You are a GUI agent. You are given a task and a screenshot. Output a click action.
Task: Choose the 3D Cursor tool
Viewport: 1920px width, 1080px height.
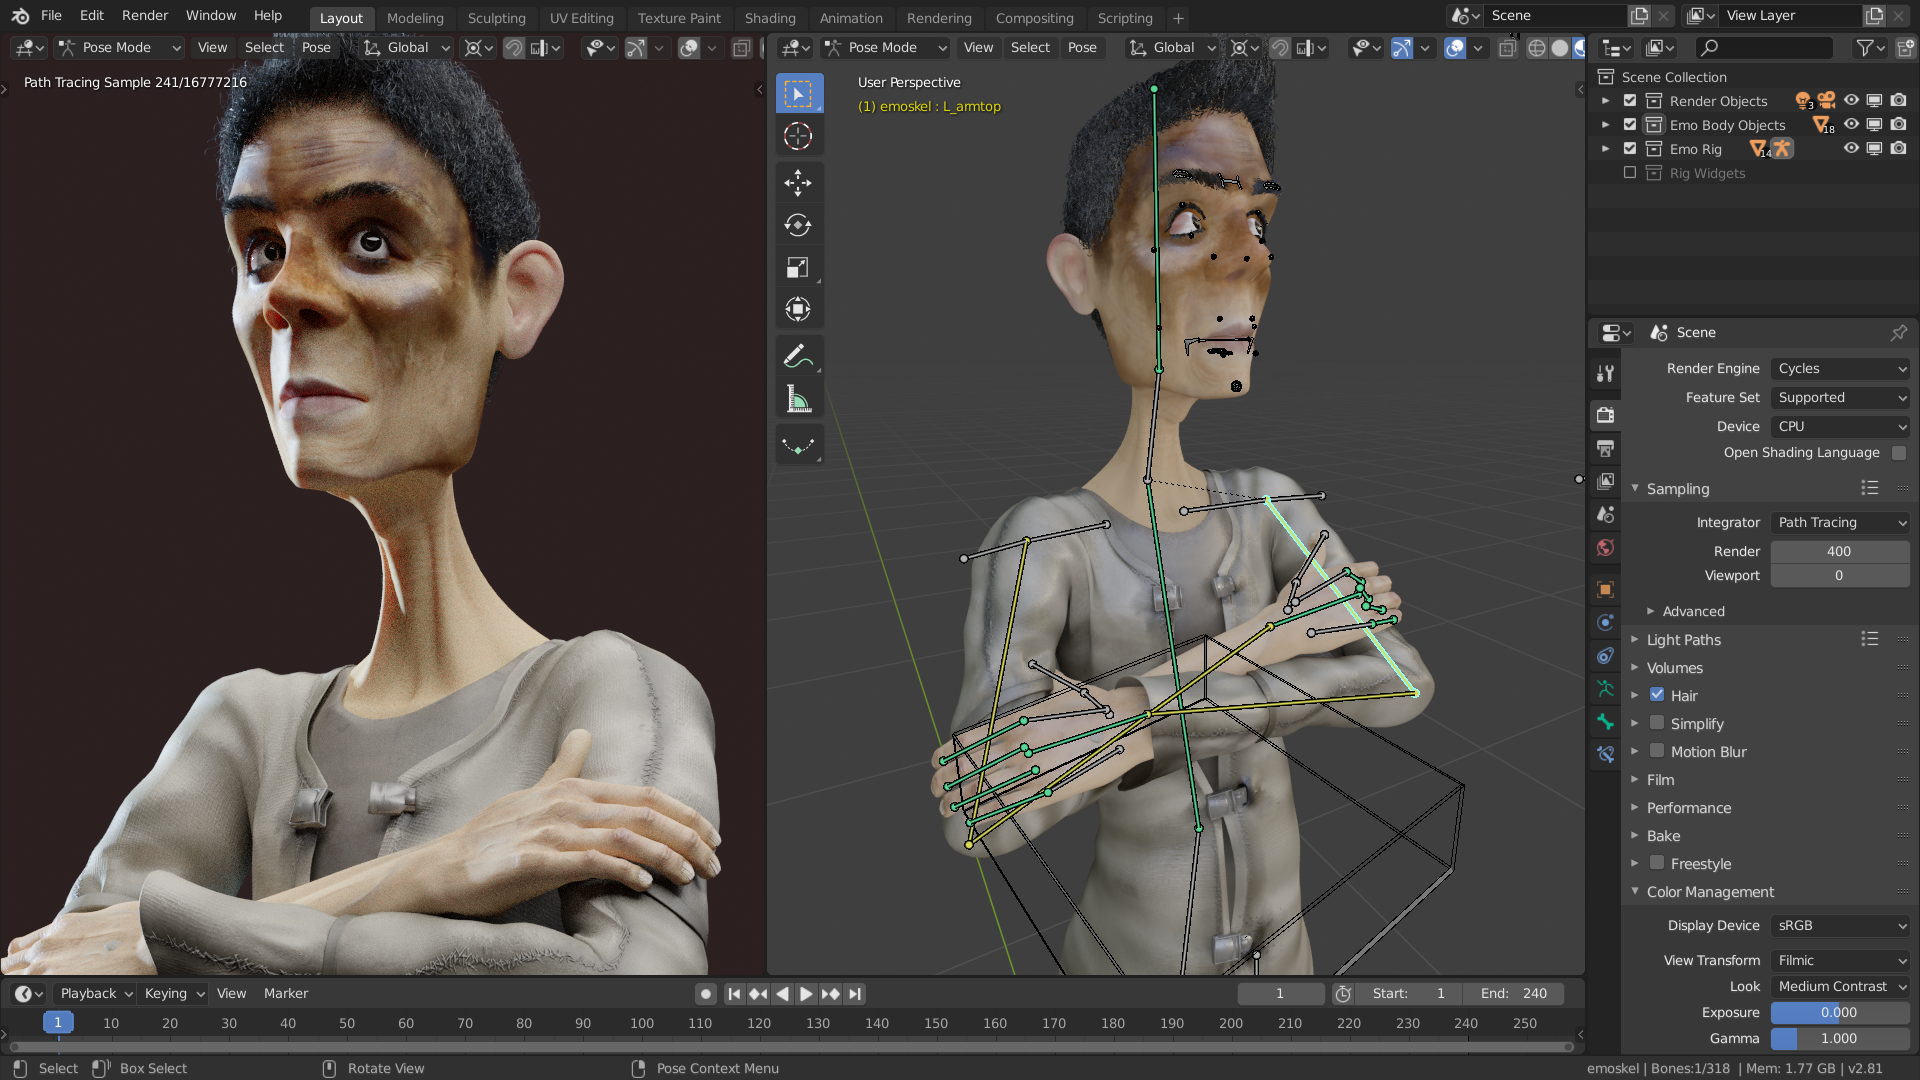pos(798,136)
